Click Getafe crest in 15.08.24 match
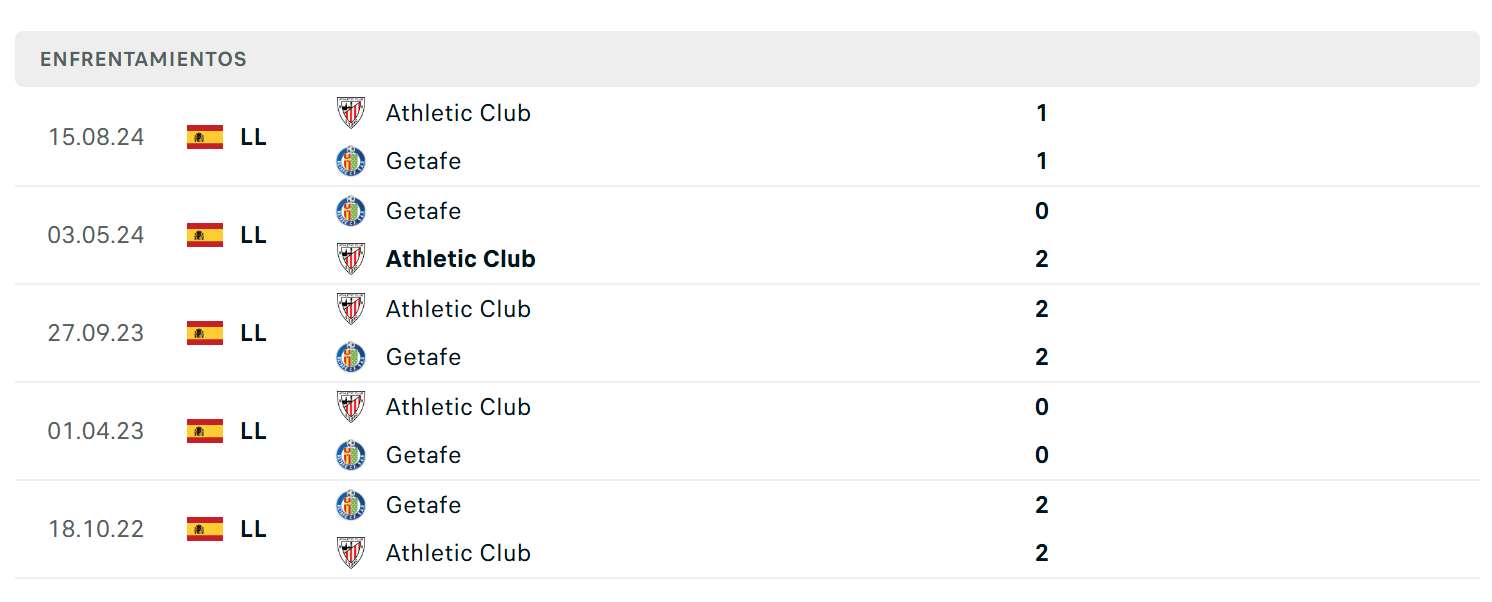 (351, 161)
